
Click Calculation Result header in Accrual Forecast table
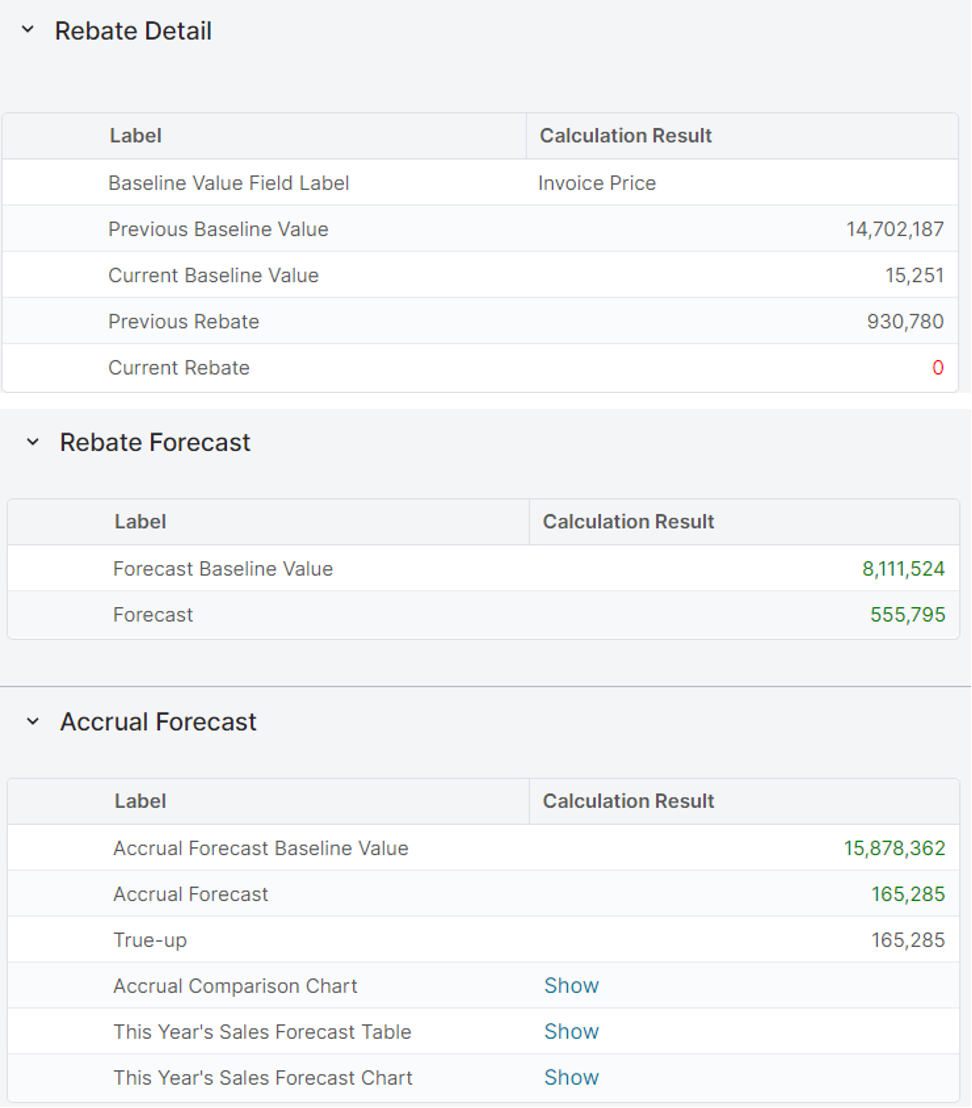pos(628,801)
